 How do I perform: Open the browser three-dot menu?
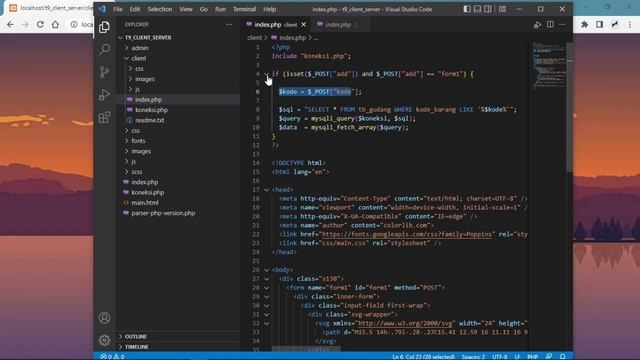[x=630, y=24]
